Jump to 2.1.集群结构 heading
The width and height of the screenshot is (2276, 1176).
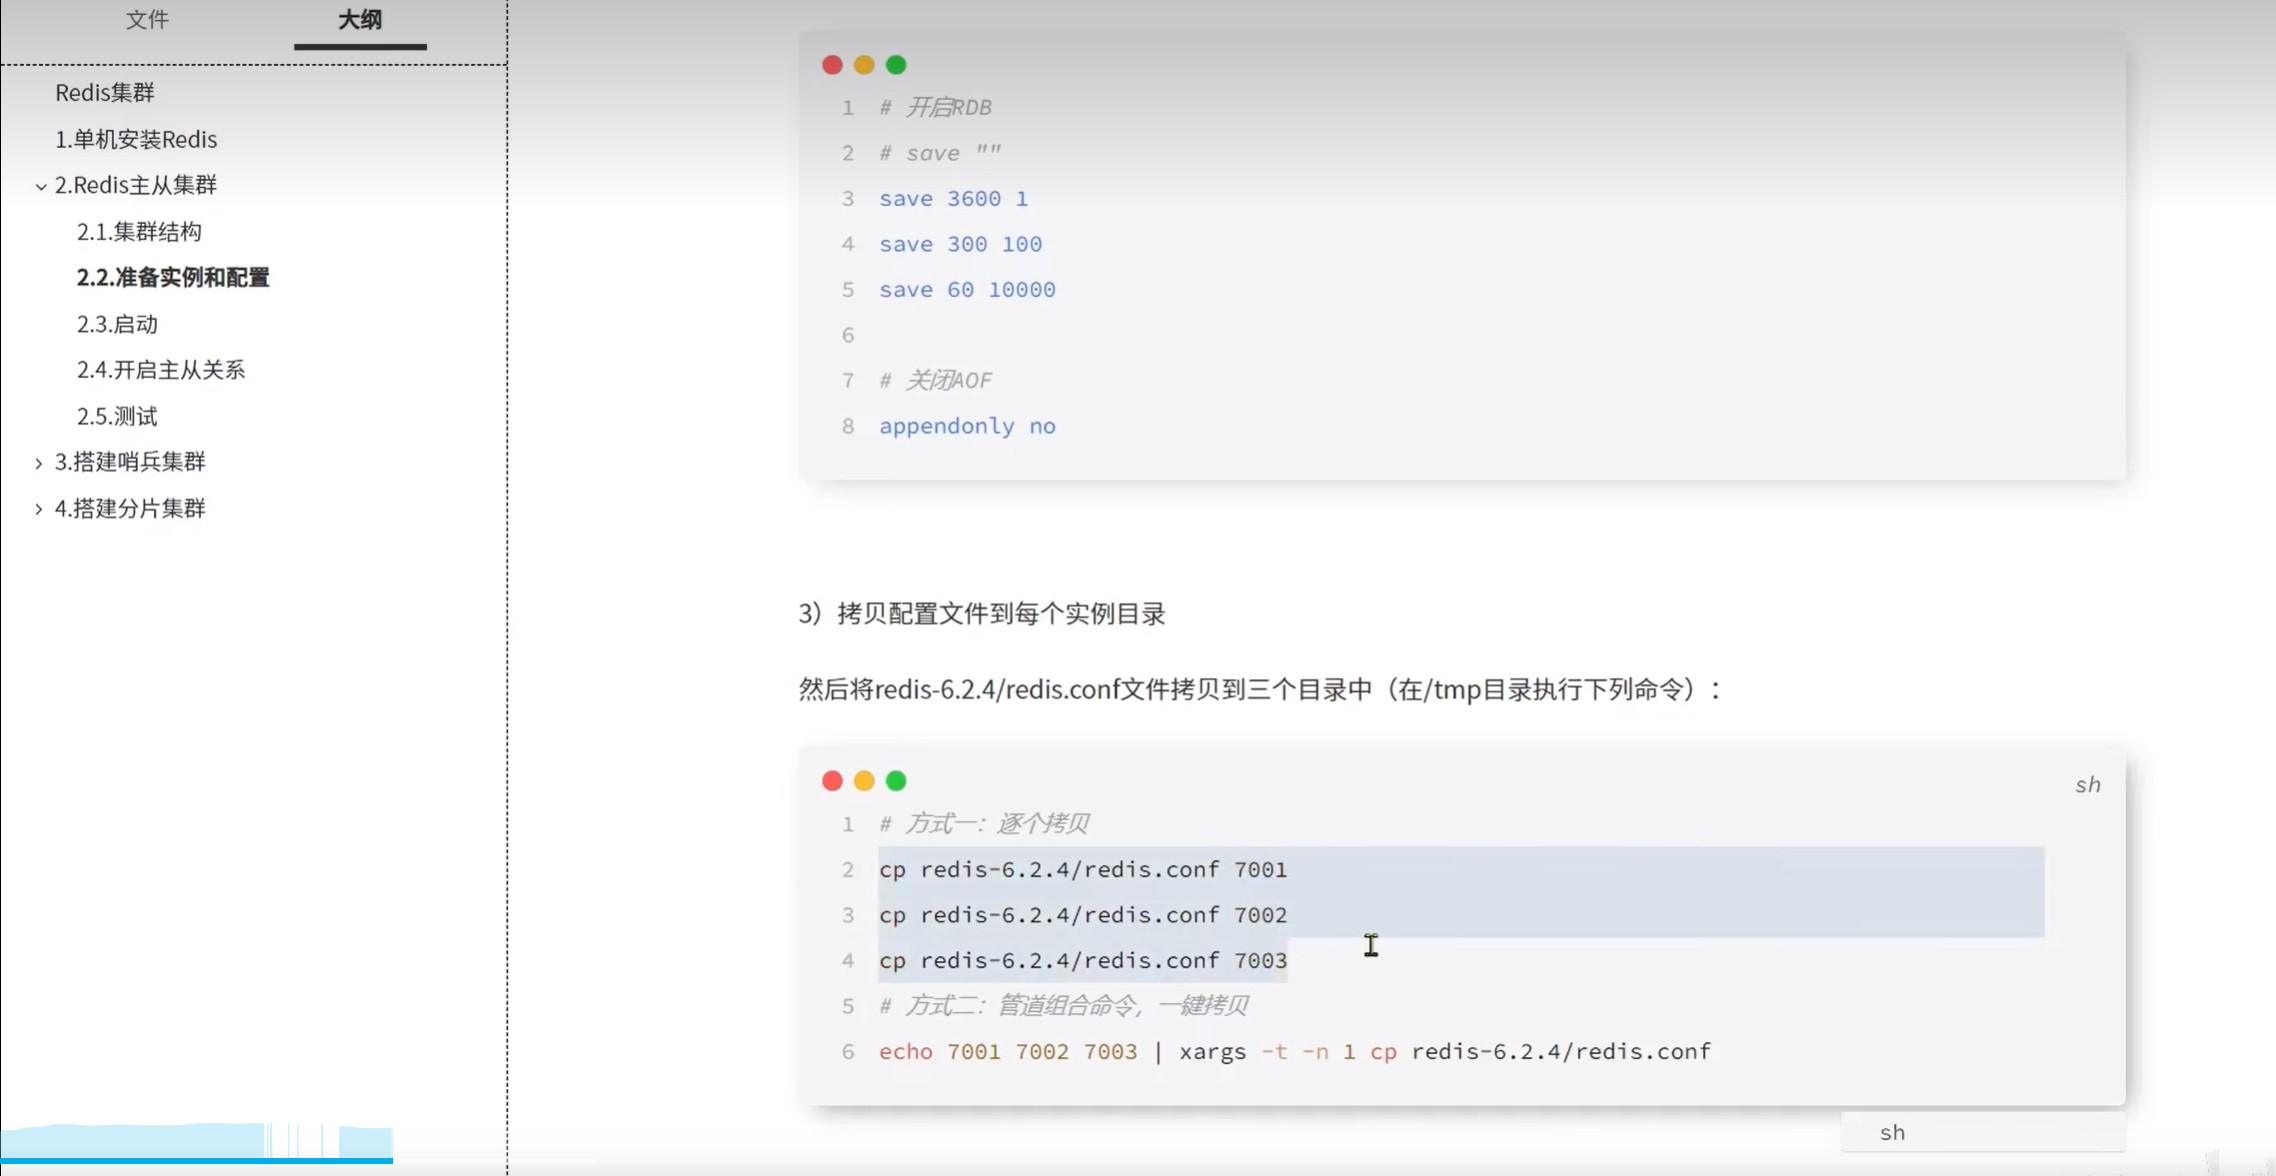[139, 232]
